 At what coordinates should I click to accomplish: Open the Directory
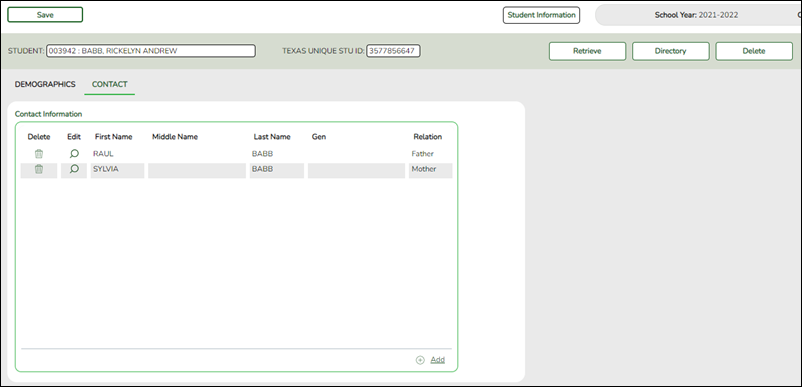671,51
